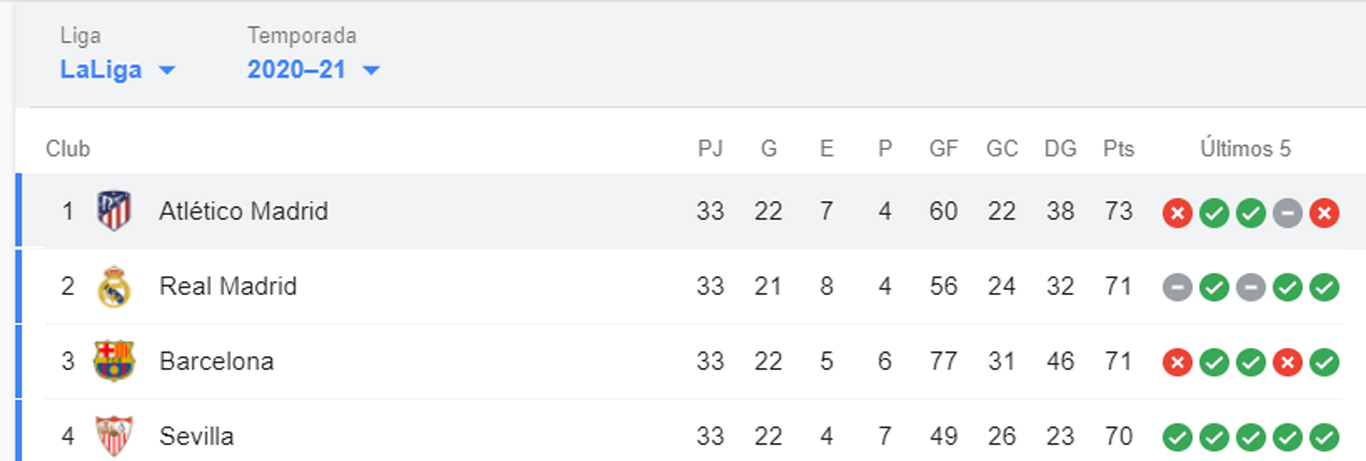This screenshot has width=1366, height=461.
Task: Open the 2020–21 season dropdown
Action: (314, 70)
